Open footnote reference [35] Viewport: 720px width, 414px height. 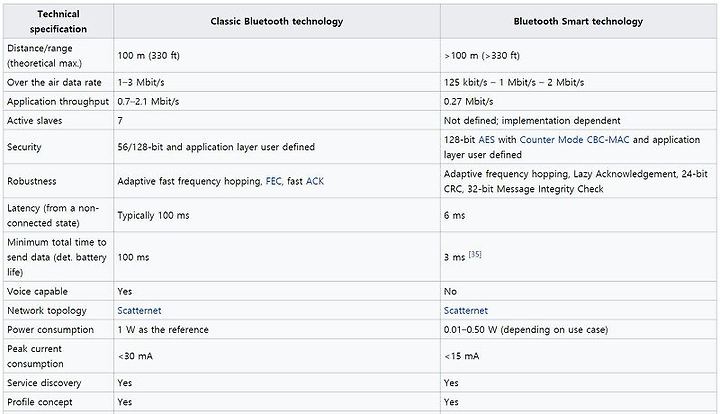475,254
